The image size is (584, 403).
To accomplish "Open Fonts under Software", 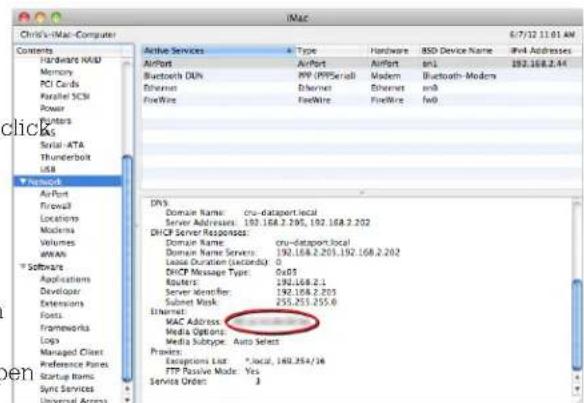I will click(x=51, y=315).
